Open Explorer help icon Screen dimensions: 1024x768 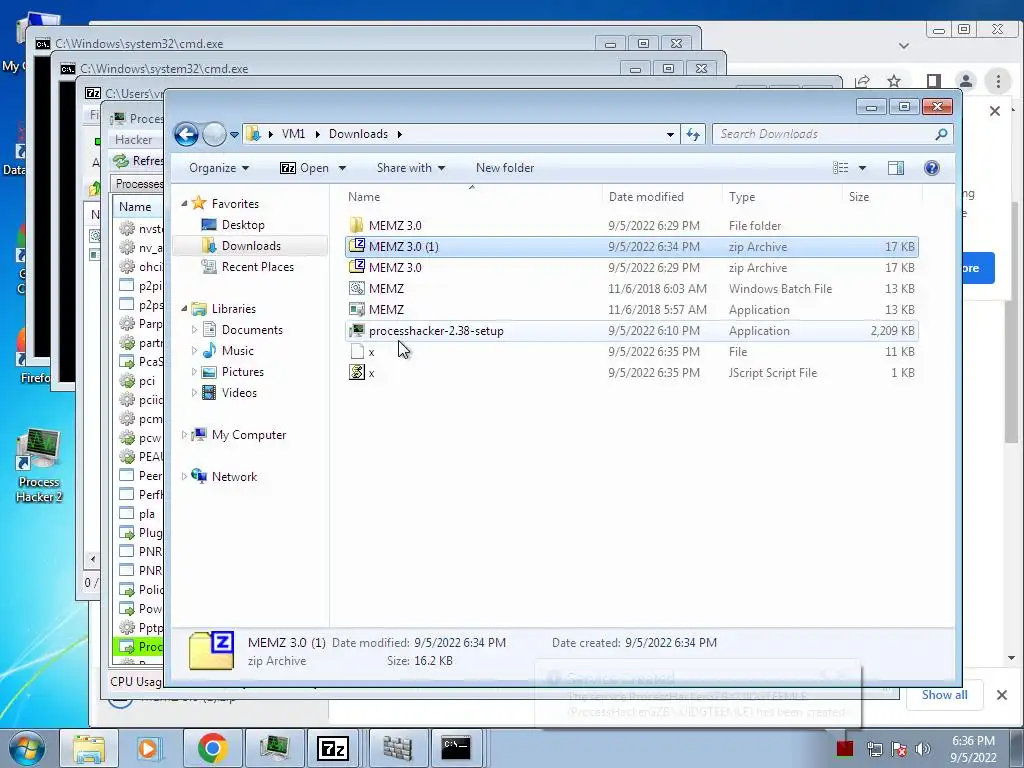pos(932,168)
